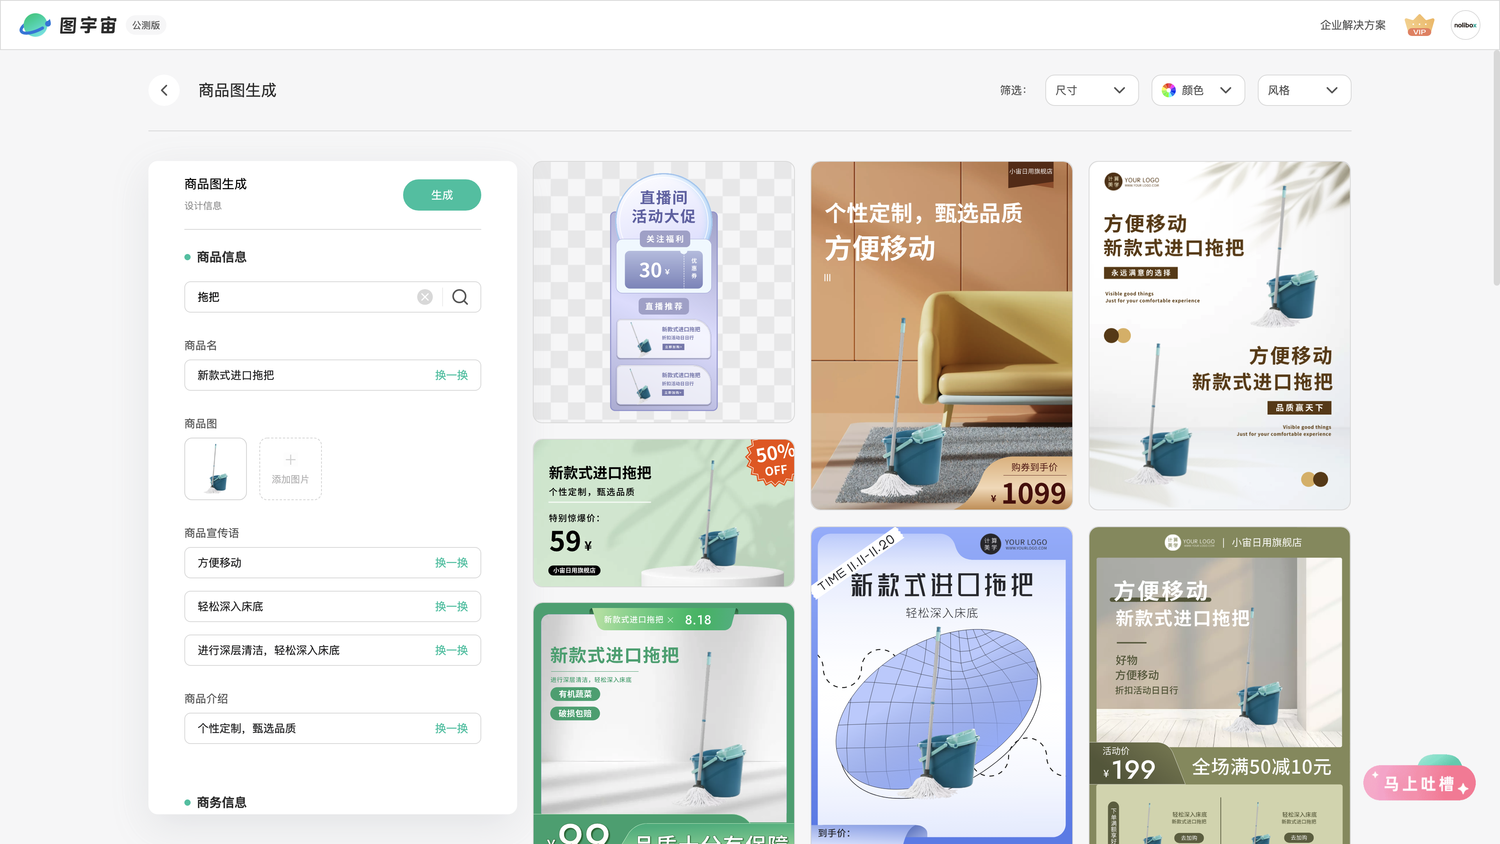Select the blue globe TIME 11.11 template
This screenshot has height=844, width=1500.
[942, 685]
